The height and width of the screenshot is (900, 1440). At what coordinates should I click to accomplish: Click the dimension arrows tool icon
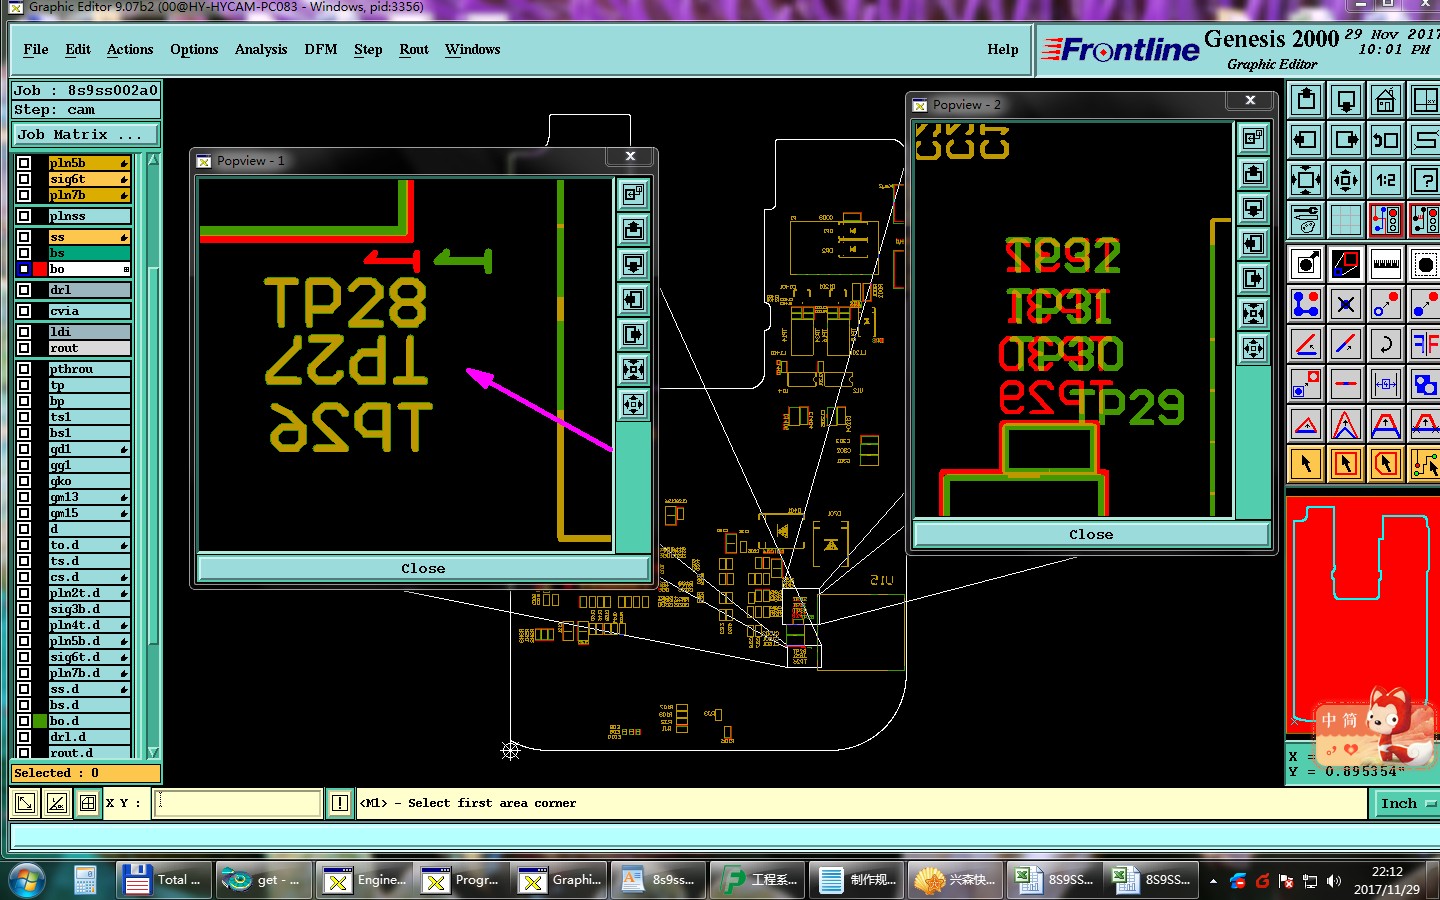click(1386, 384)
